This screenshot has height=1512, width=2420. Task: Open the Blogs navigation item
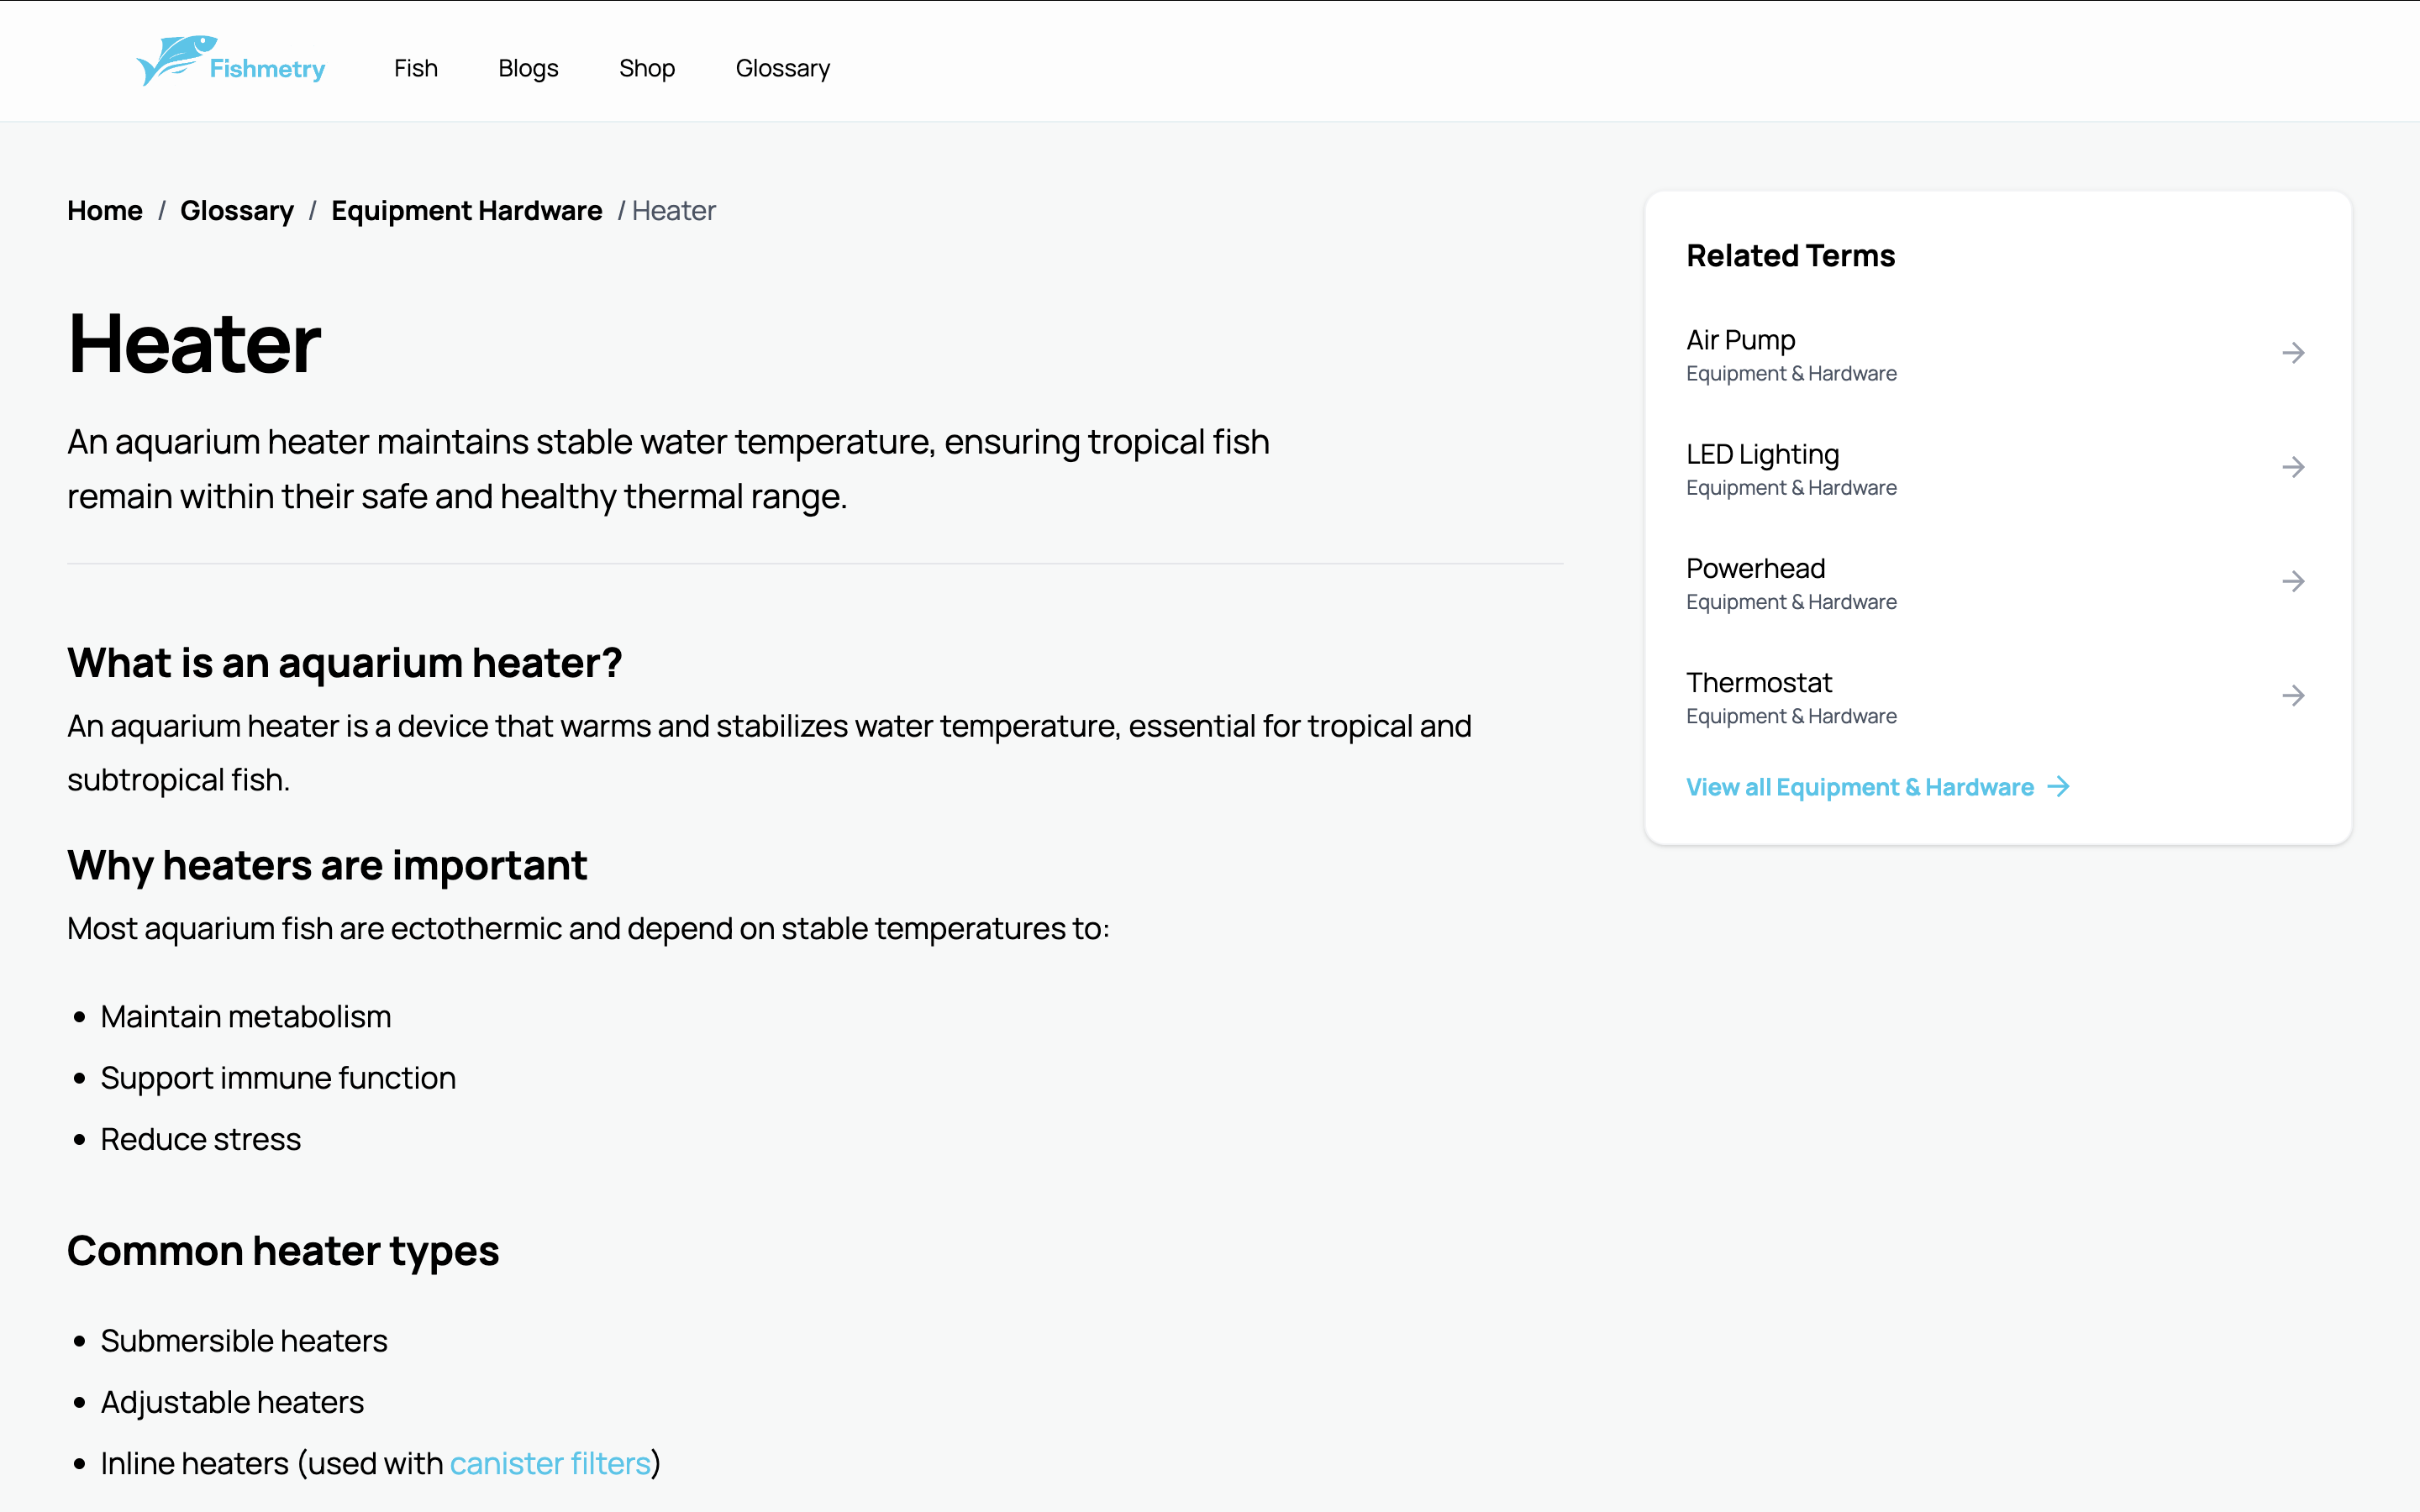pos(528,67)
